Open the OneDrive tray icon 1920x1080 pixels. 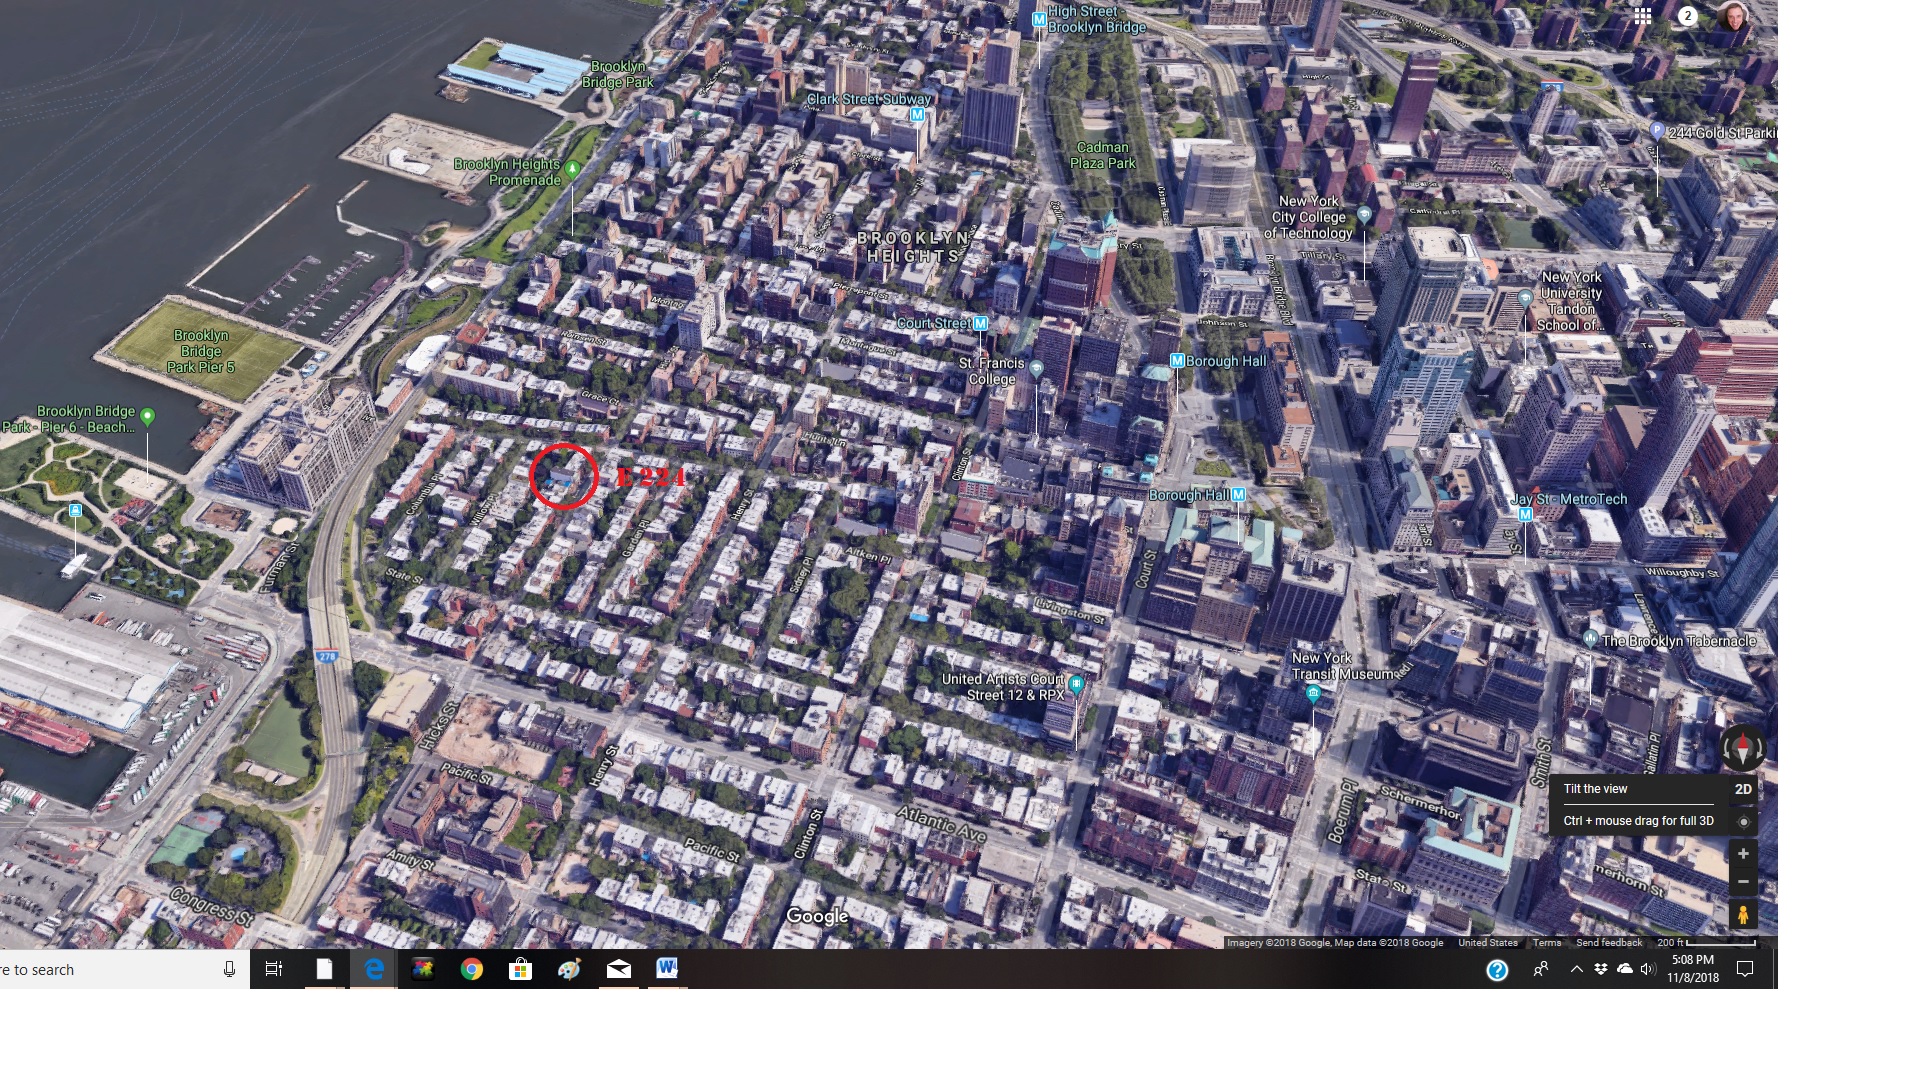tap(1625, 969)
